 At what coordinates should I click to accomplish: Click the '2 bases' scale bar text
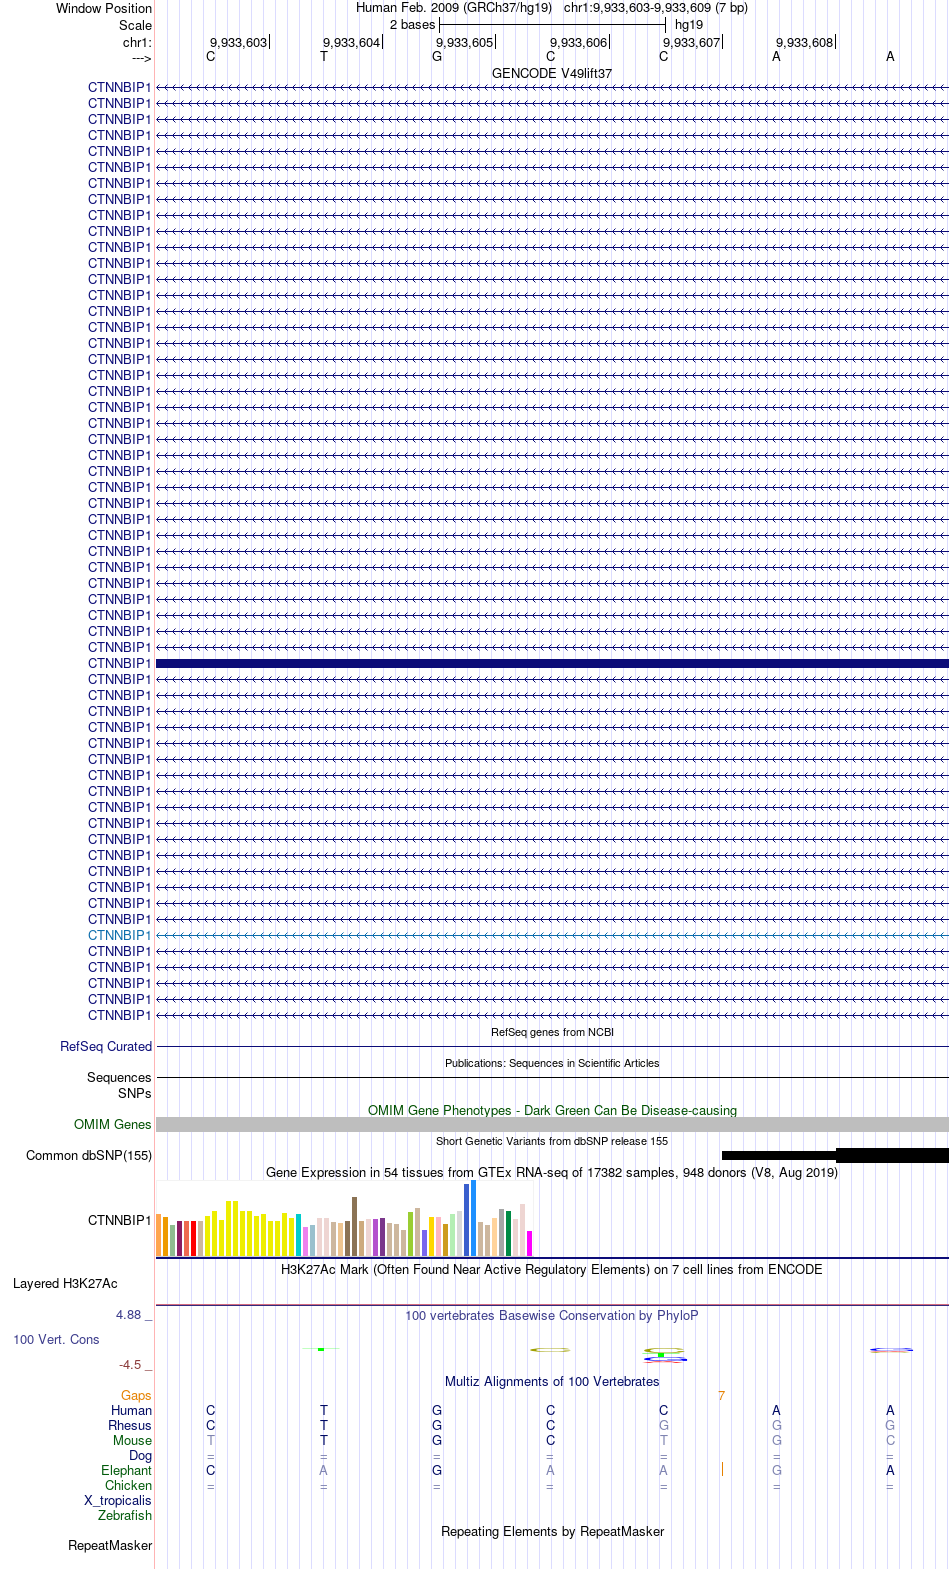click(412, 24)
